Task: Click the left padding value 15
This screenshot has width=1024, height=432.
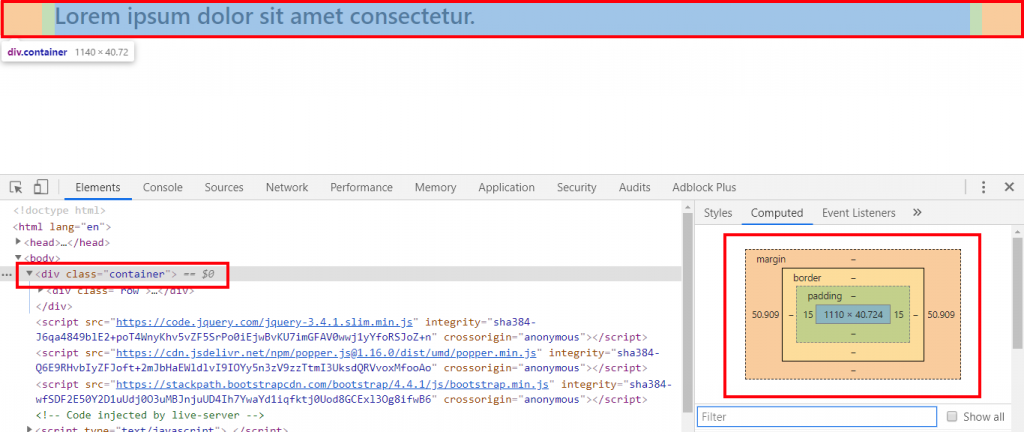Action: (808, 315)
